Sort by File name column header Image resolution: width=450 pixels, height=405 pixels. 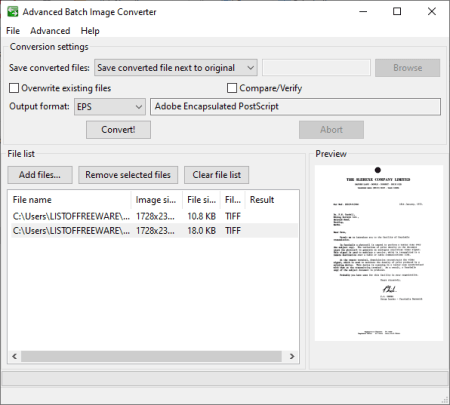pyautogui.click(x=70, y=200)
